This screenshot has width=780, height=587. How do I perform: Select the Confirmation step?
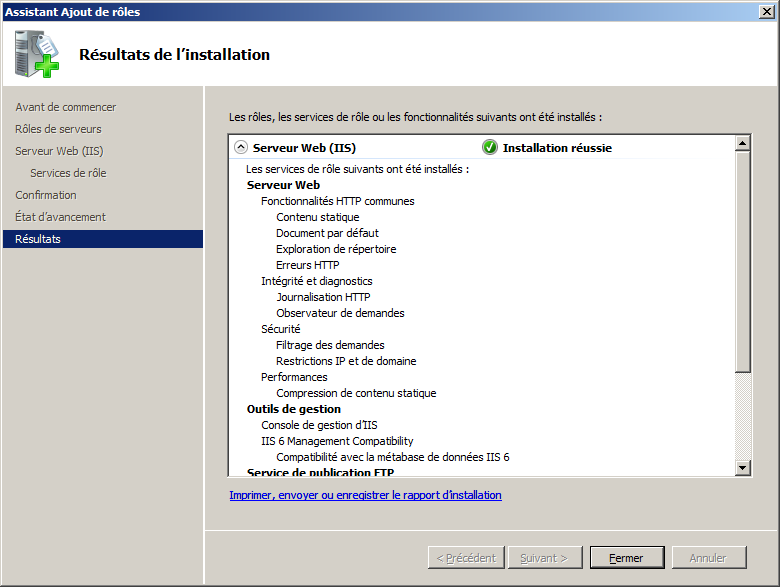pos(46,195)
